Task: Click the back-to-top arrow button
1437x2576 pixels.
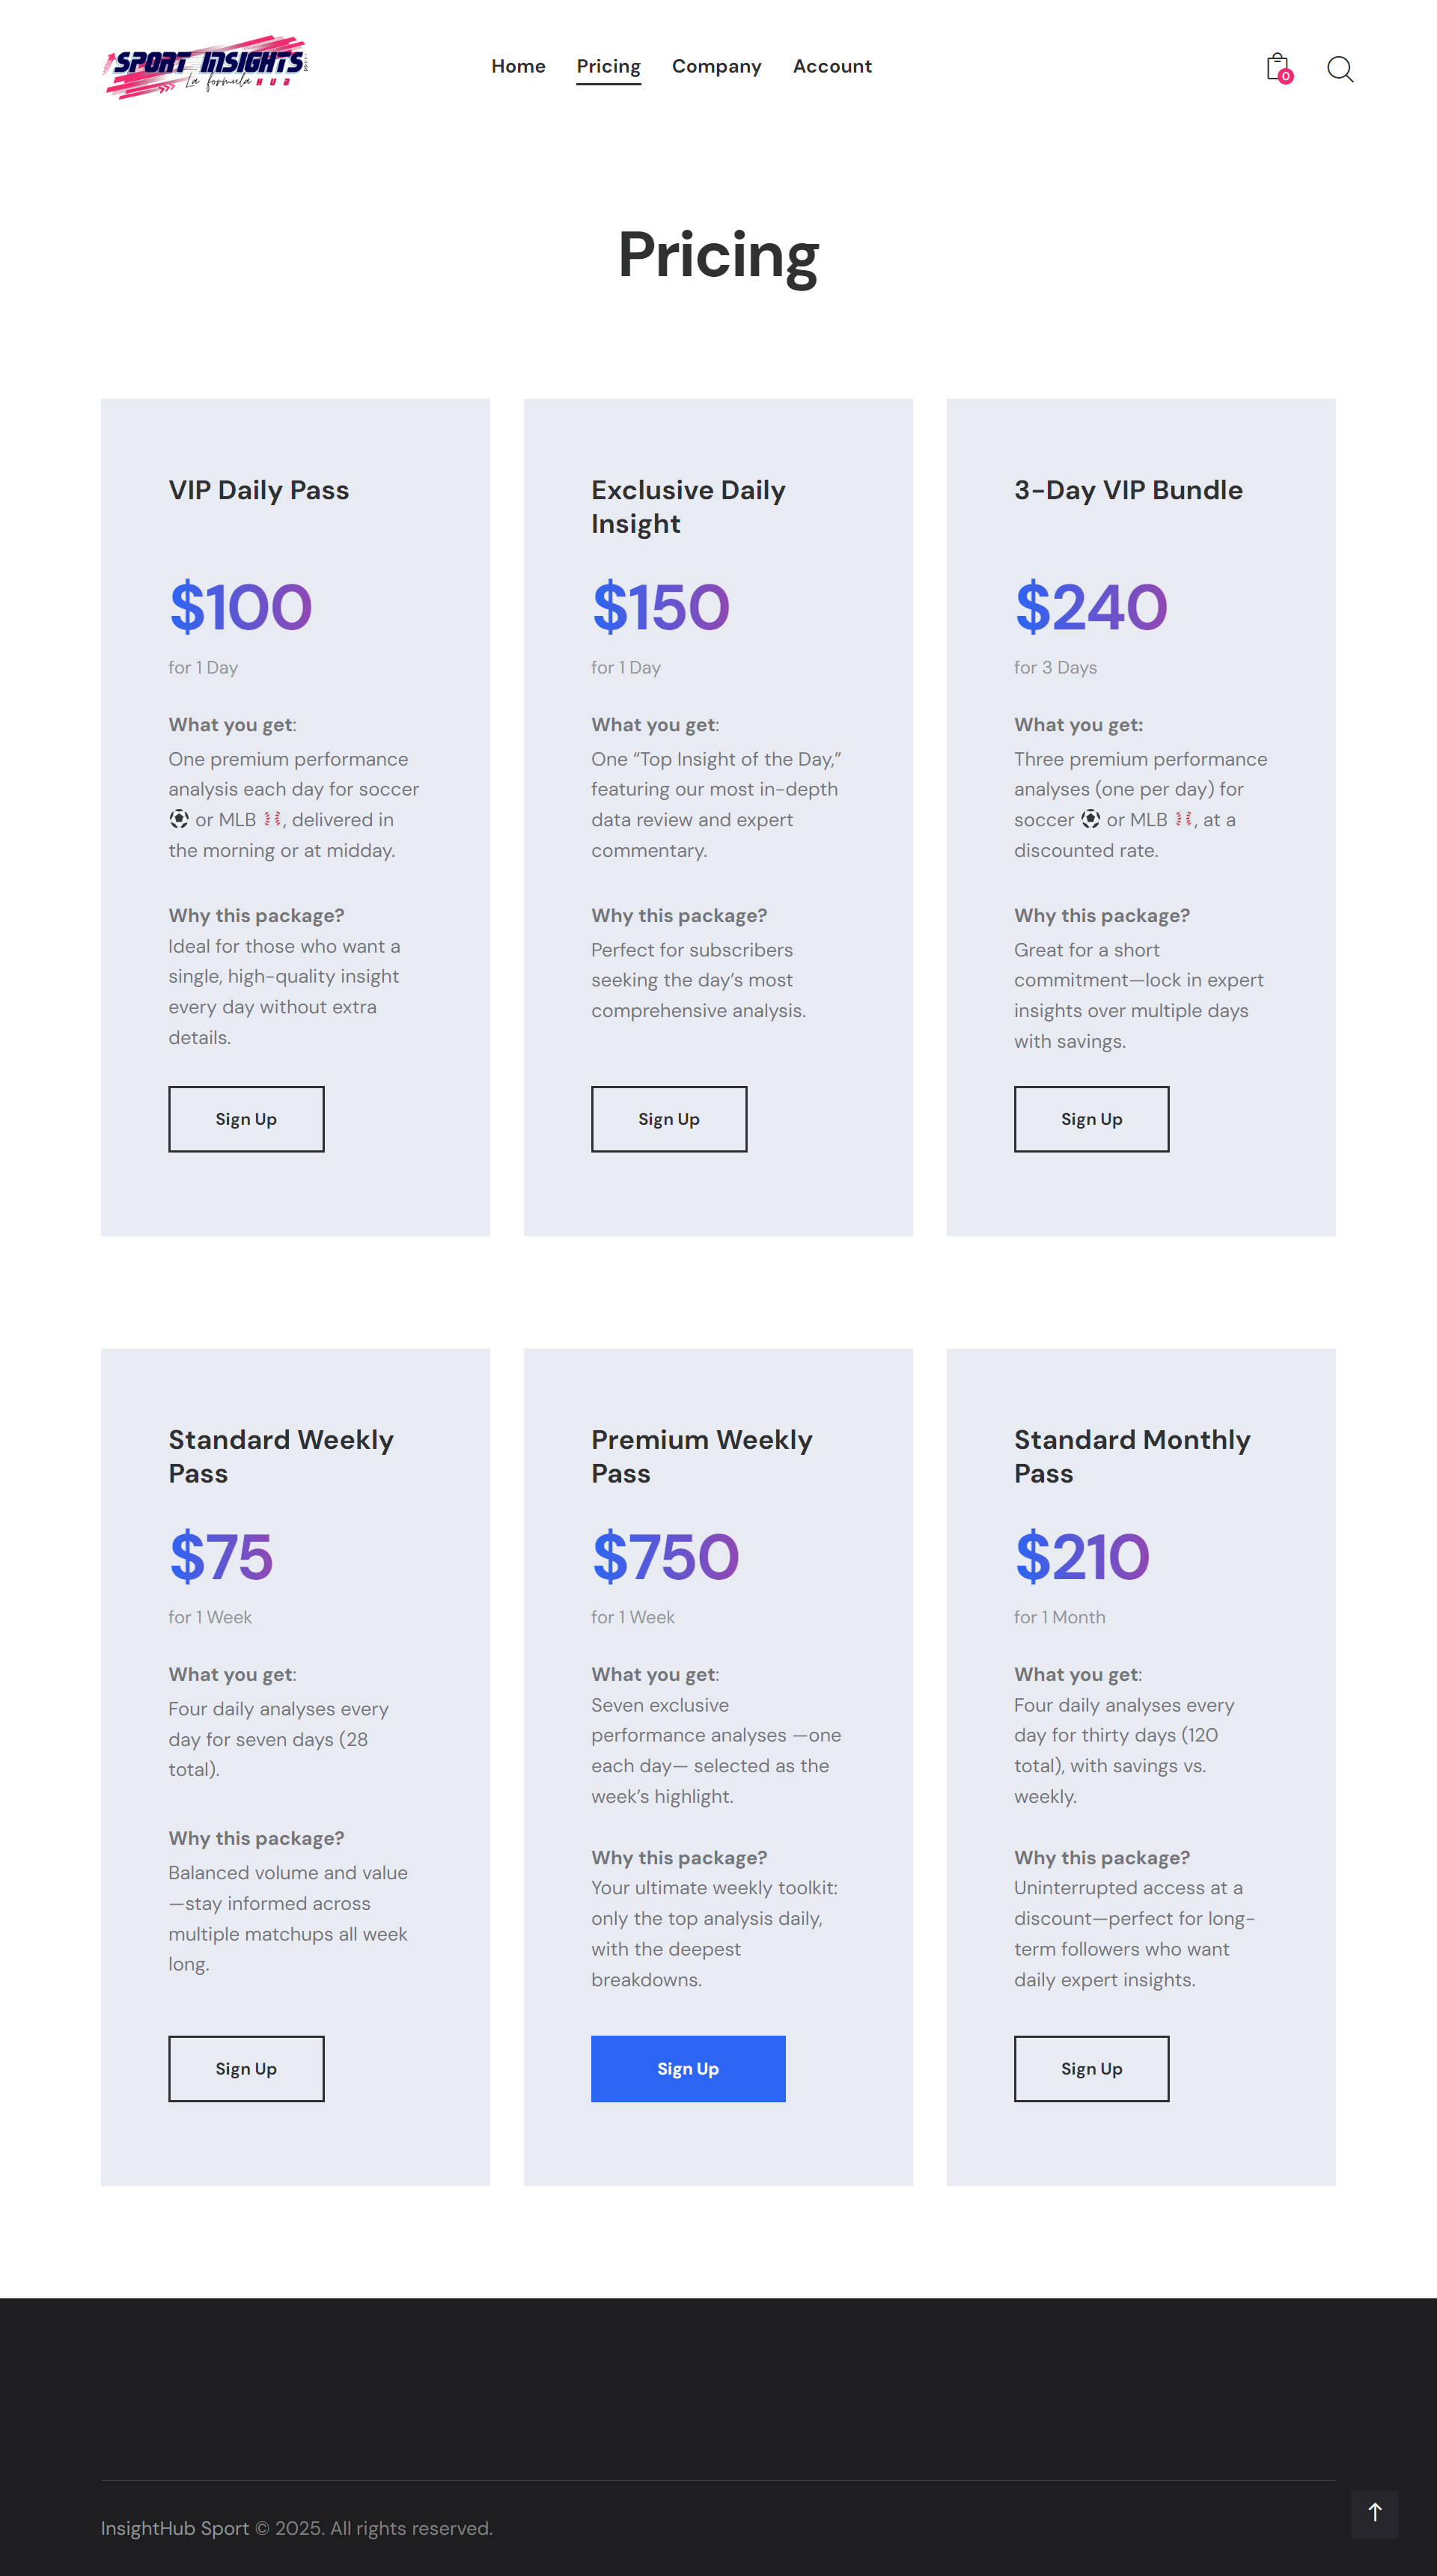Action: pyautogui.click(x=1374, y=2513)
